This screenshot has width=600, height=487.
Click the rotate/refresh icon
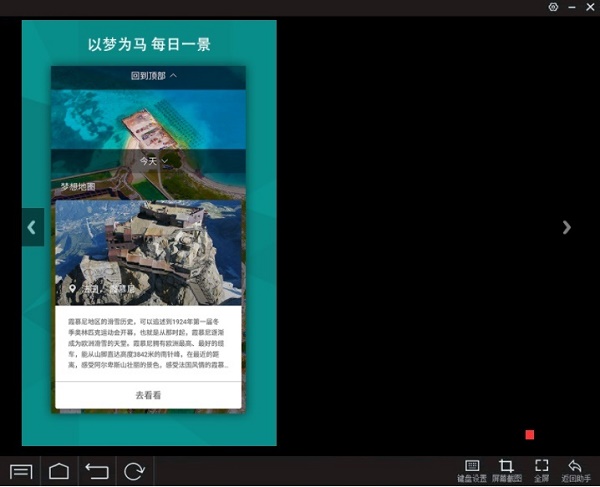[x=134, y=471]
